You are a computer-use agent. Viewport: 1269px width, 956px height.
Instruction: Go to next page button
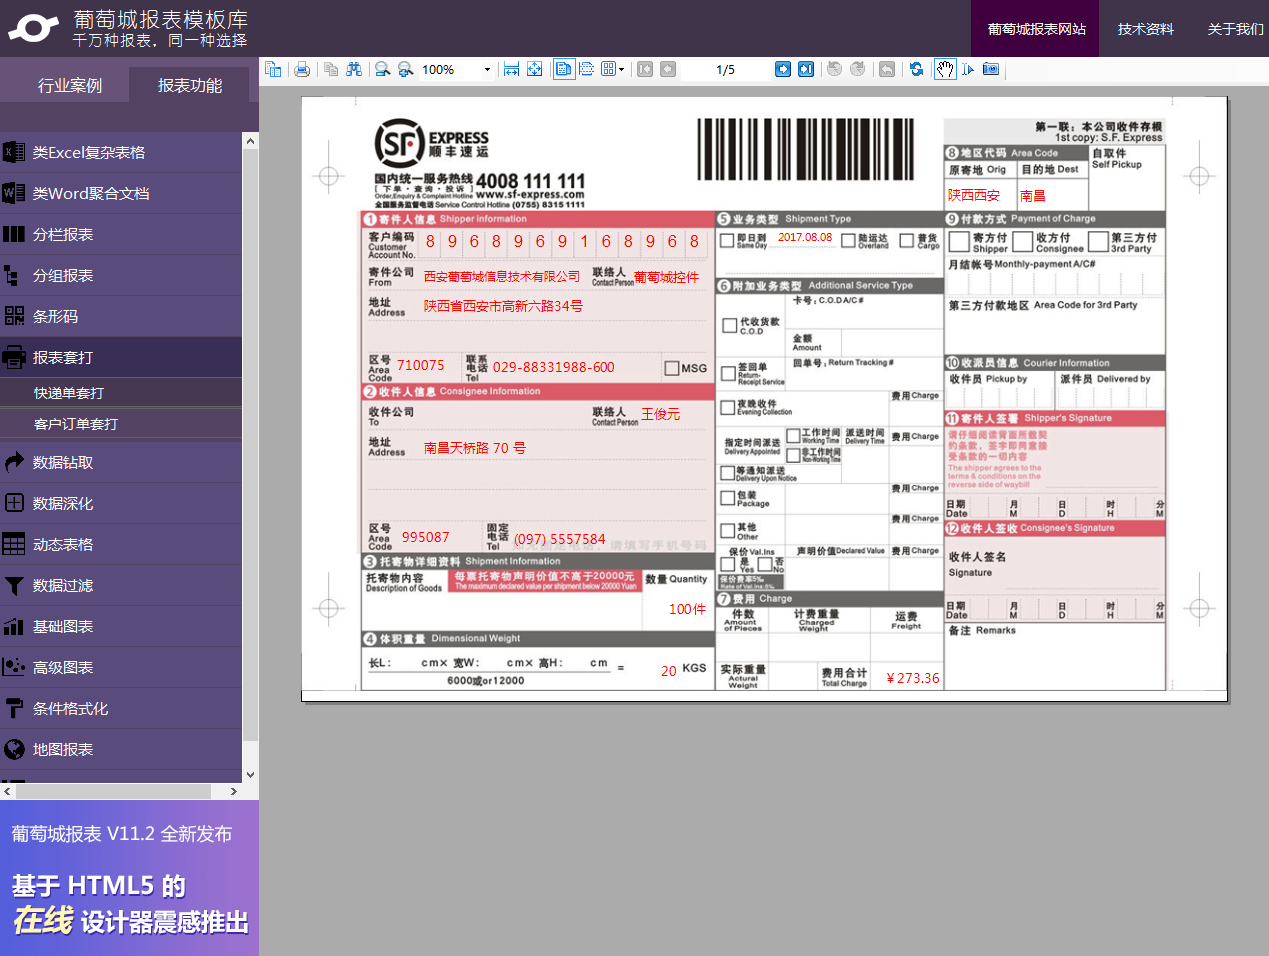(783, 69)
